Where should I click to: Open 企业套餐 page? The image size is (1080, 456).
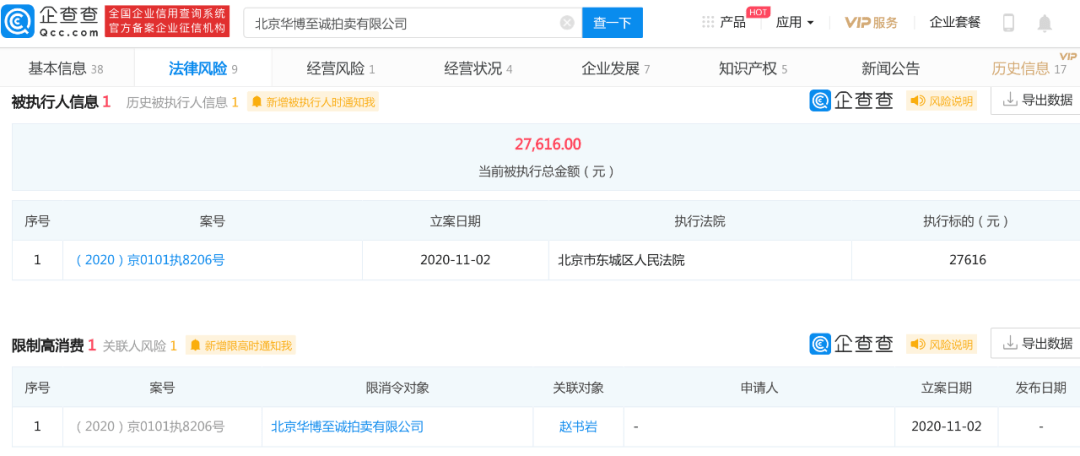(x=955, y=22)
